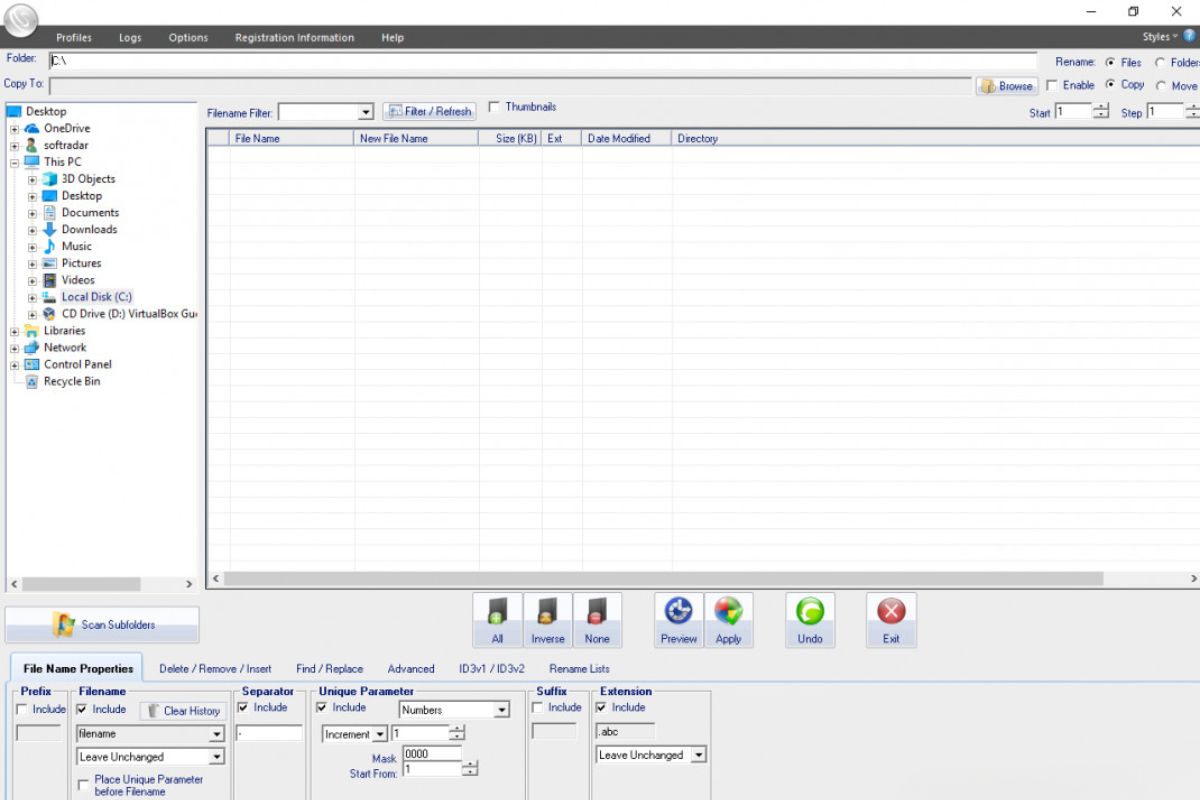This screenshot has width=1200, height=800.
Task: Enable the Thumbnails checkbox
Action: pos(494,107)
